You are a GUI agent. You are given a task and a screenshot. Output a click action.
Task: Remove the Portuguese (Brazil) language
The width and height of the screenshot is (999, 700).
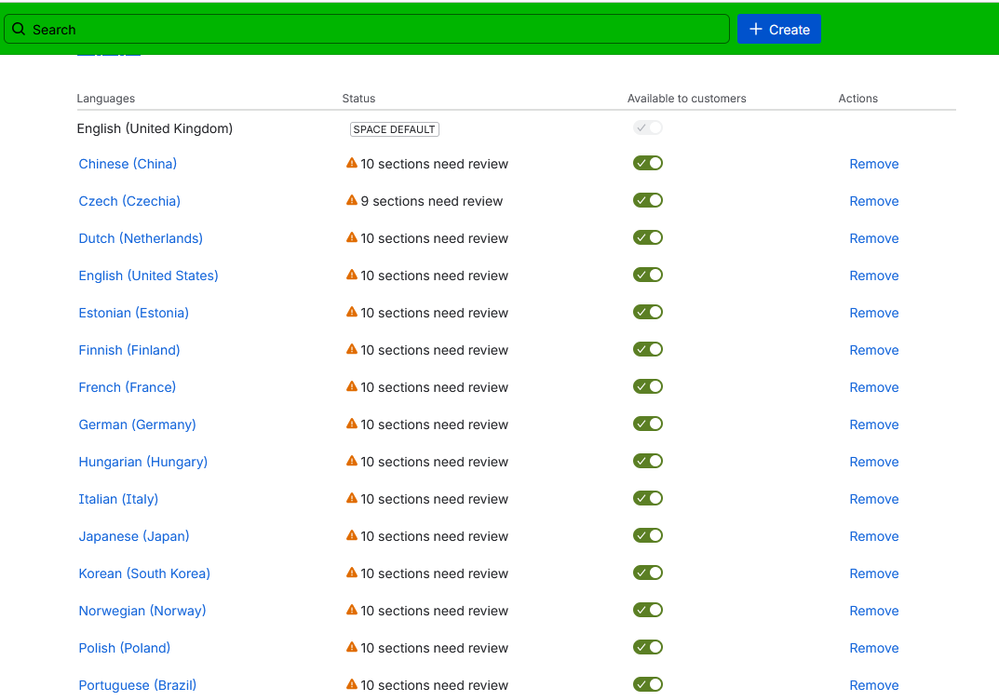click(x=874, y=686)
